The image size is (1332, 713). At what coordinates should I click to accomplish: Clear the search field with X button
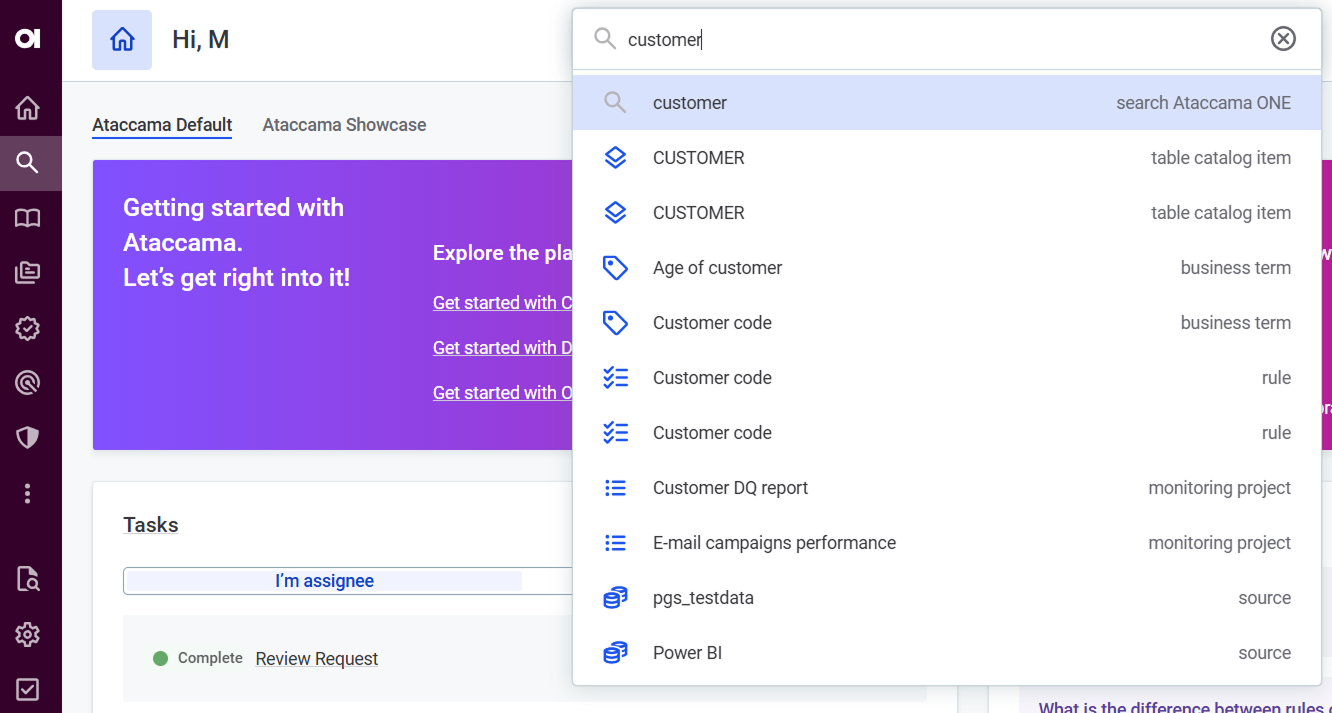1282,39
